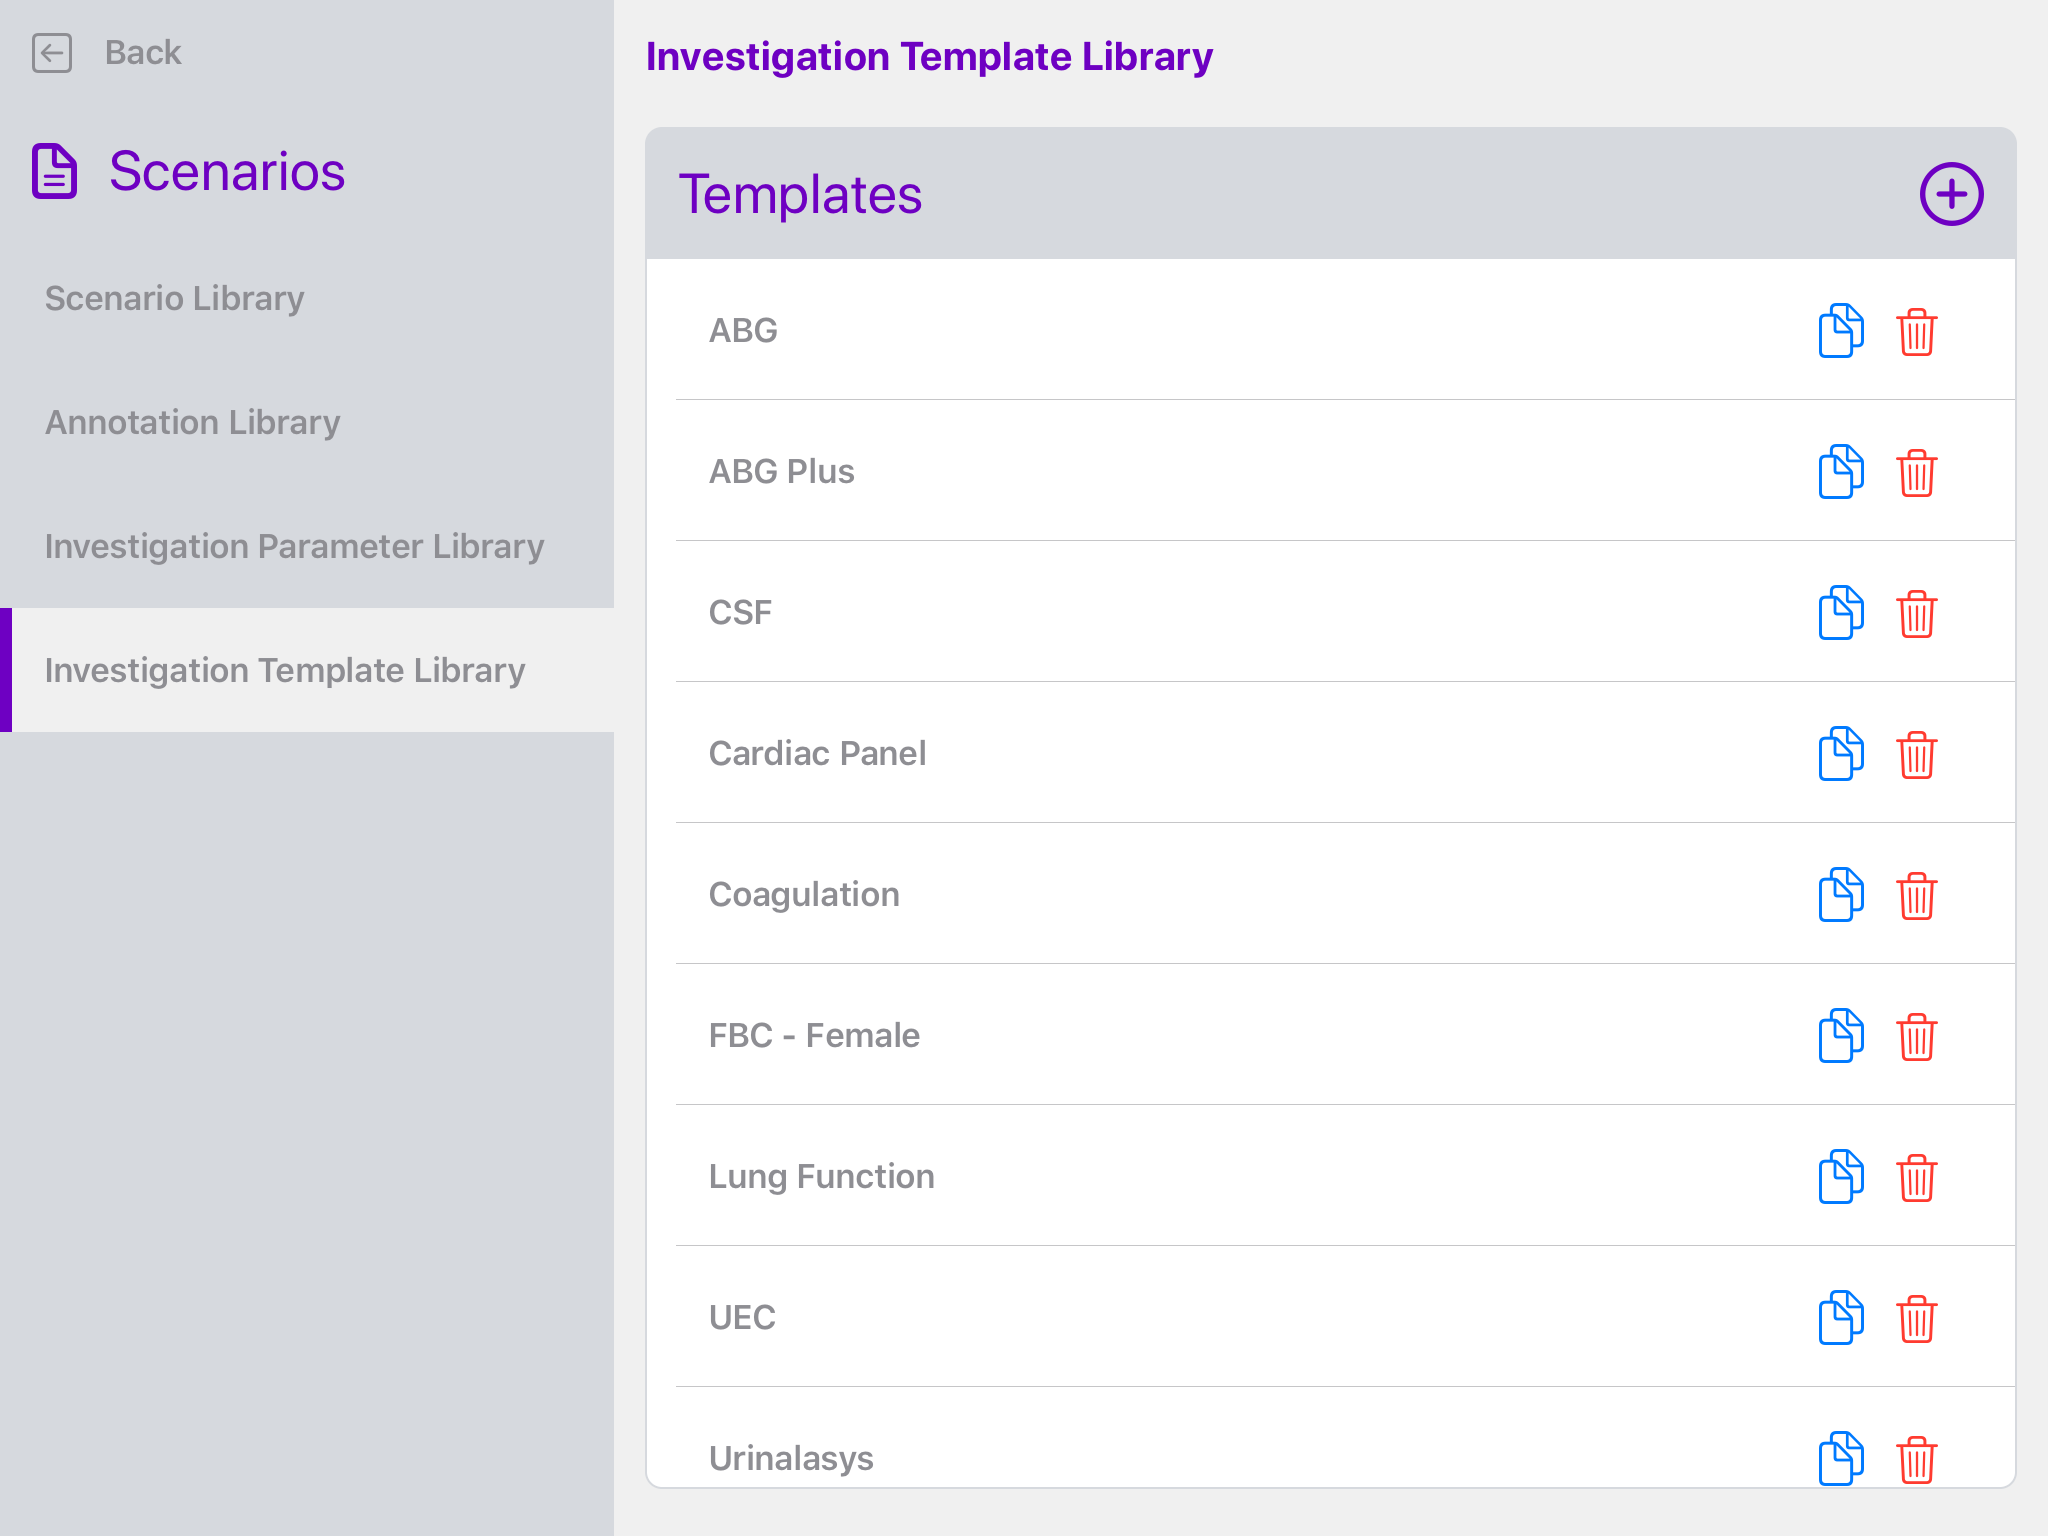Delete the UEC template
This screenshot has width=2048, height=1536.
(1917, 1318)
